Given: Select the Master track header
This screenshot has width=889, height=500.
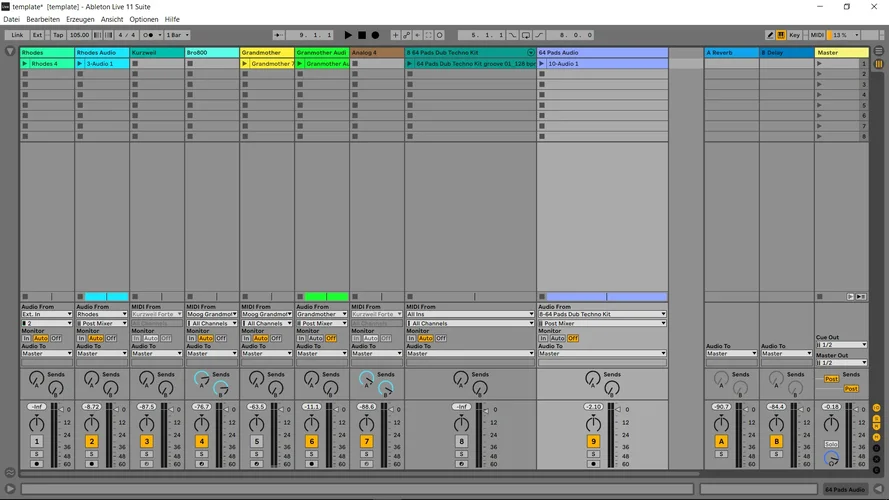Looking at the screenshot, I should point(841,52).
